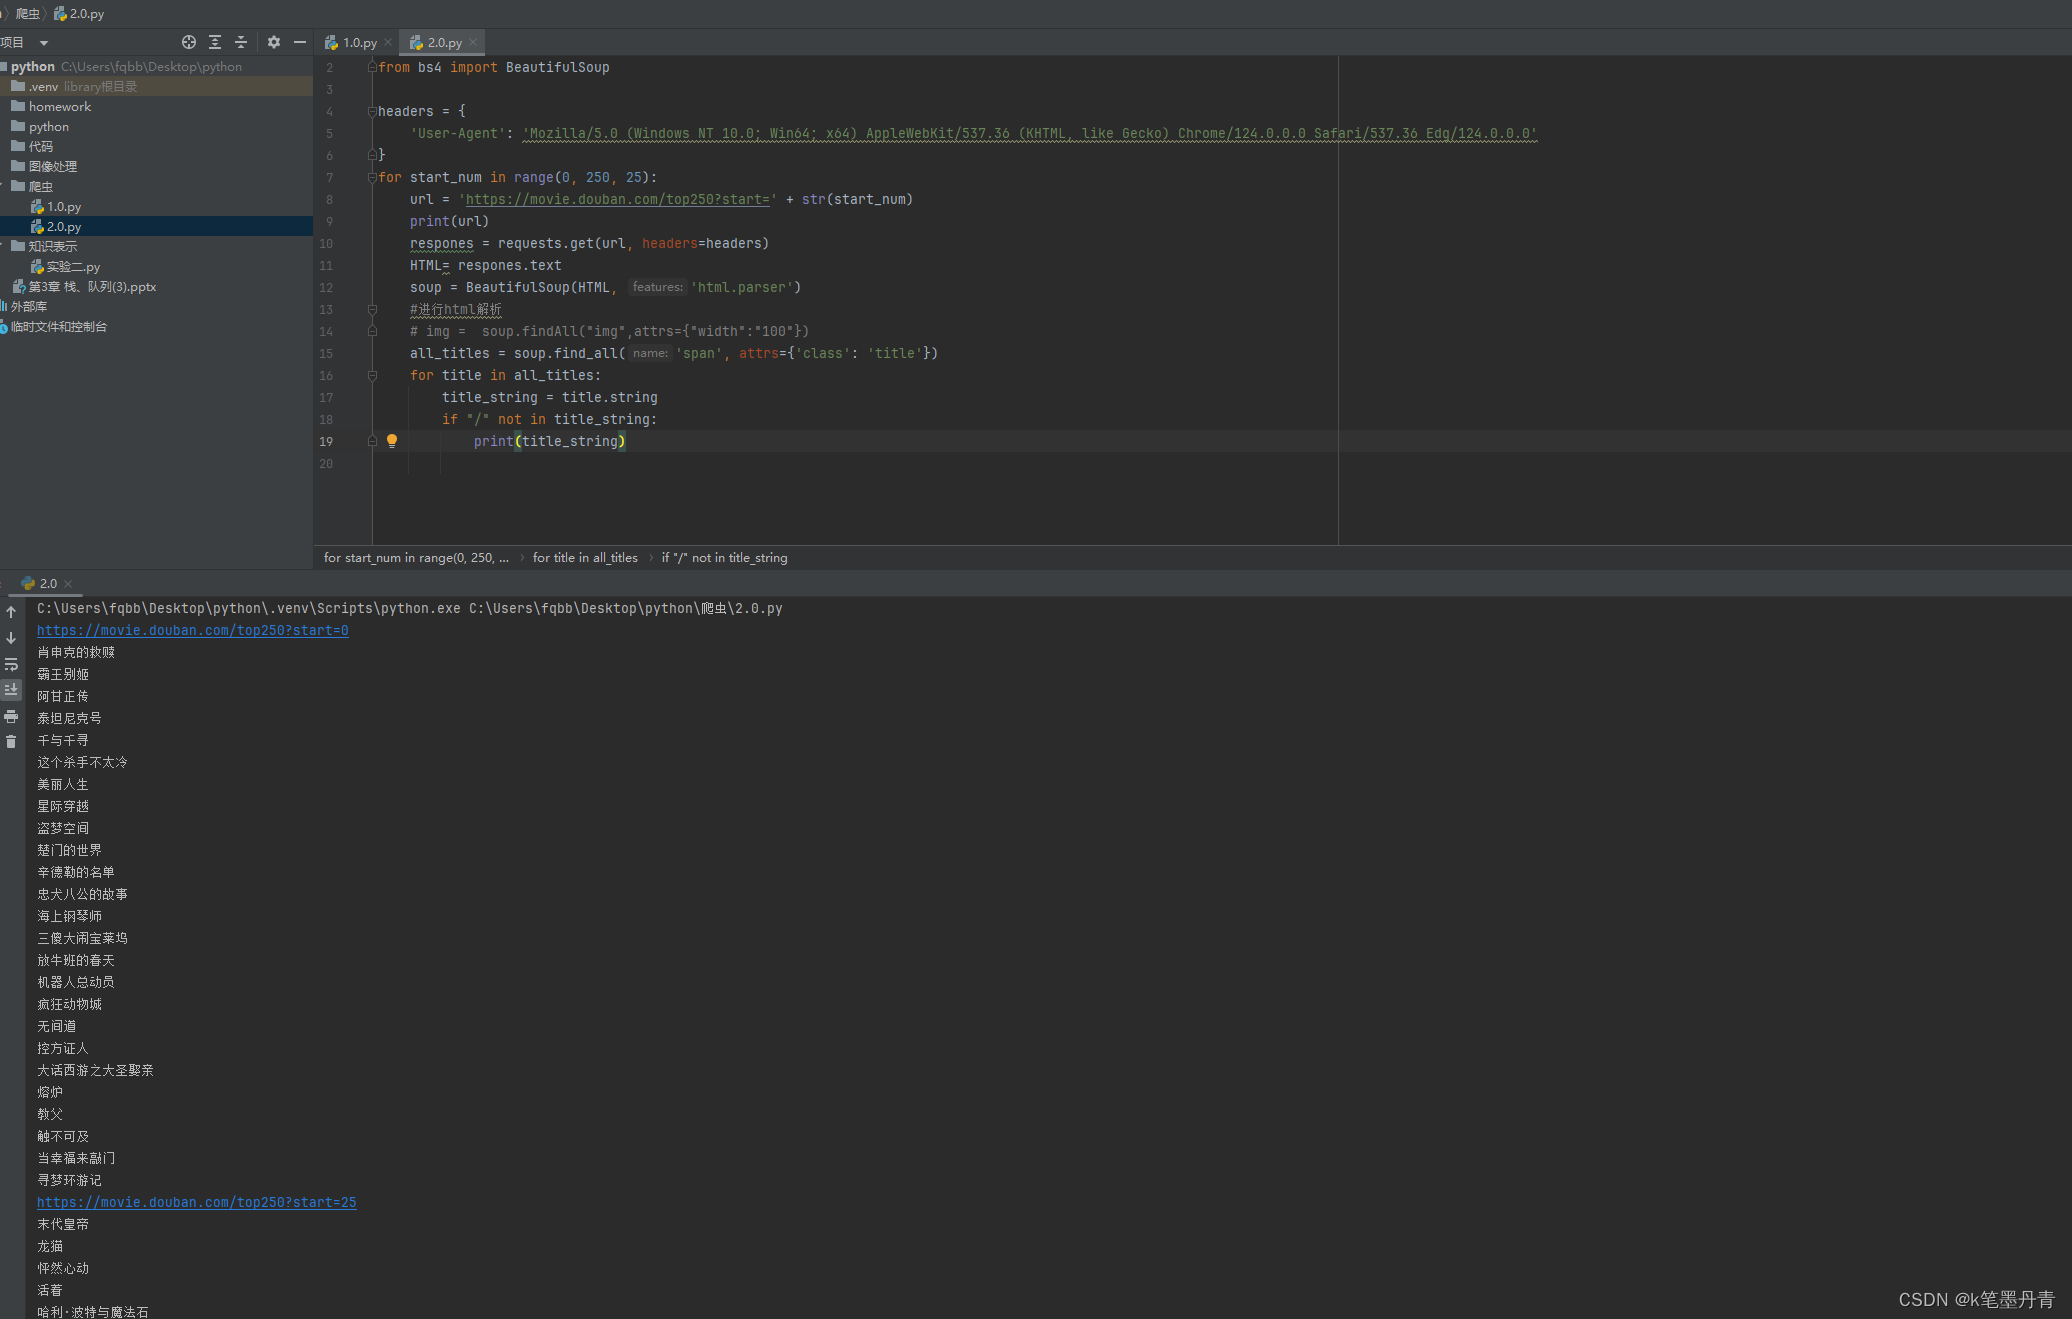Click the down arrow in console toolbar

point(11,638)
